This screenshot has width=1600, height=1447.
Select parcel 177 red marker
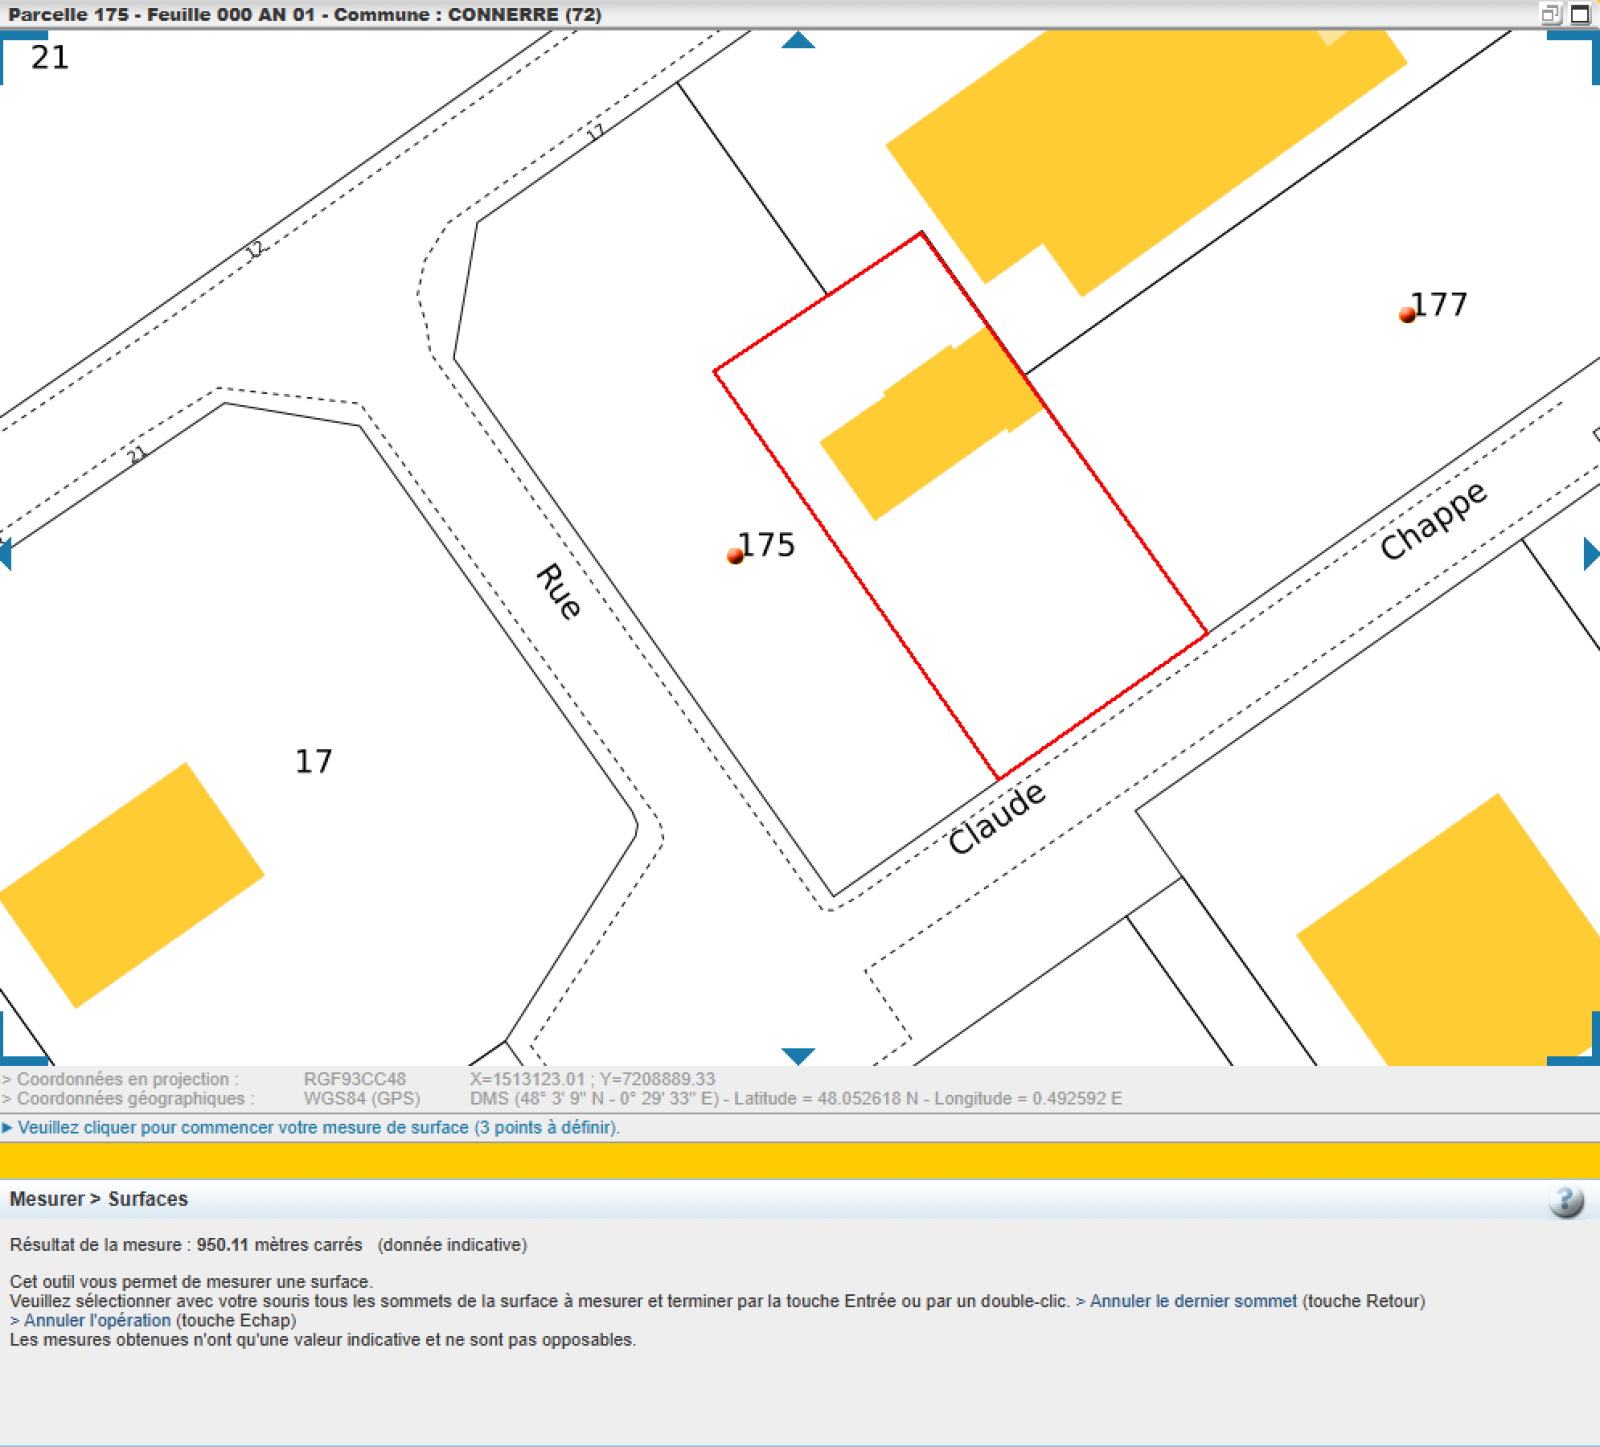[1407, 315]
